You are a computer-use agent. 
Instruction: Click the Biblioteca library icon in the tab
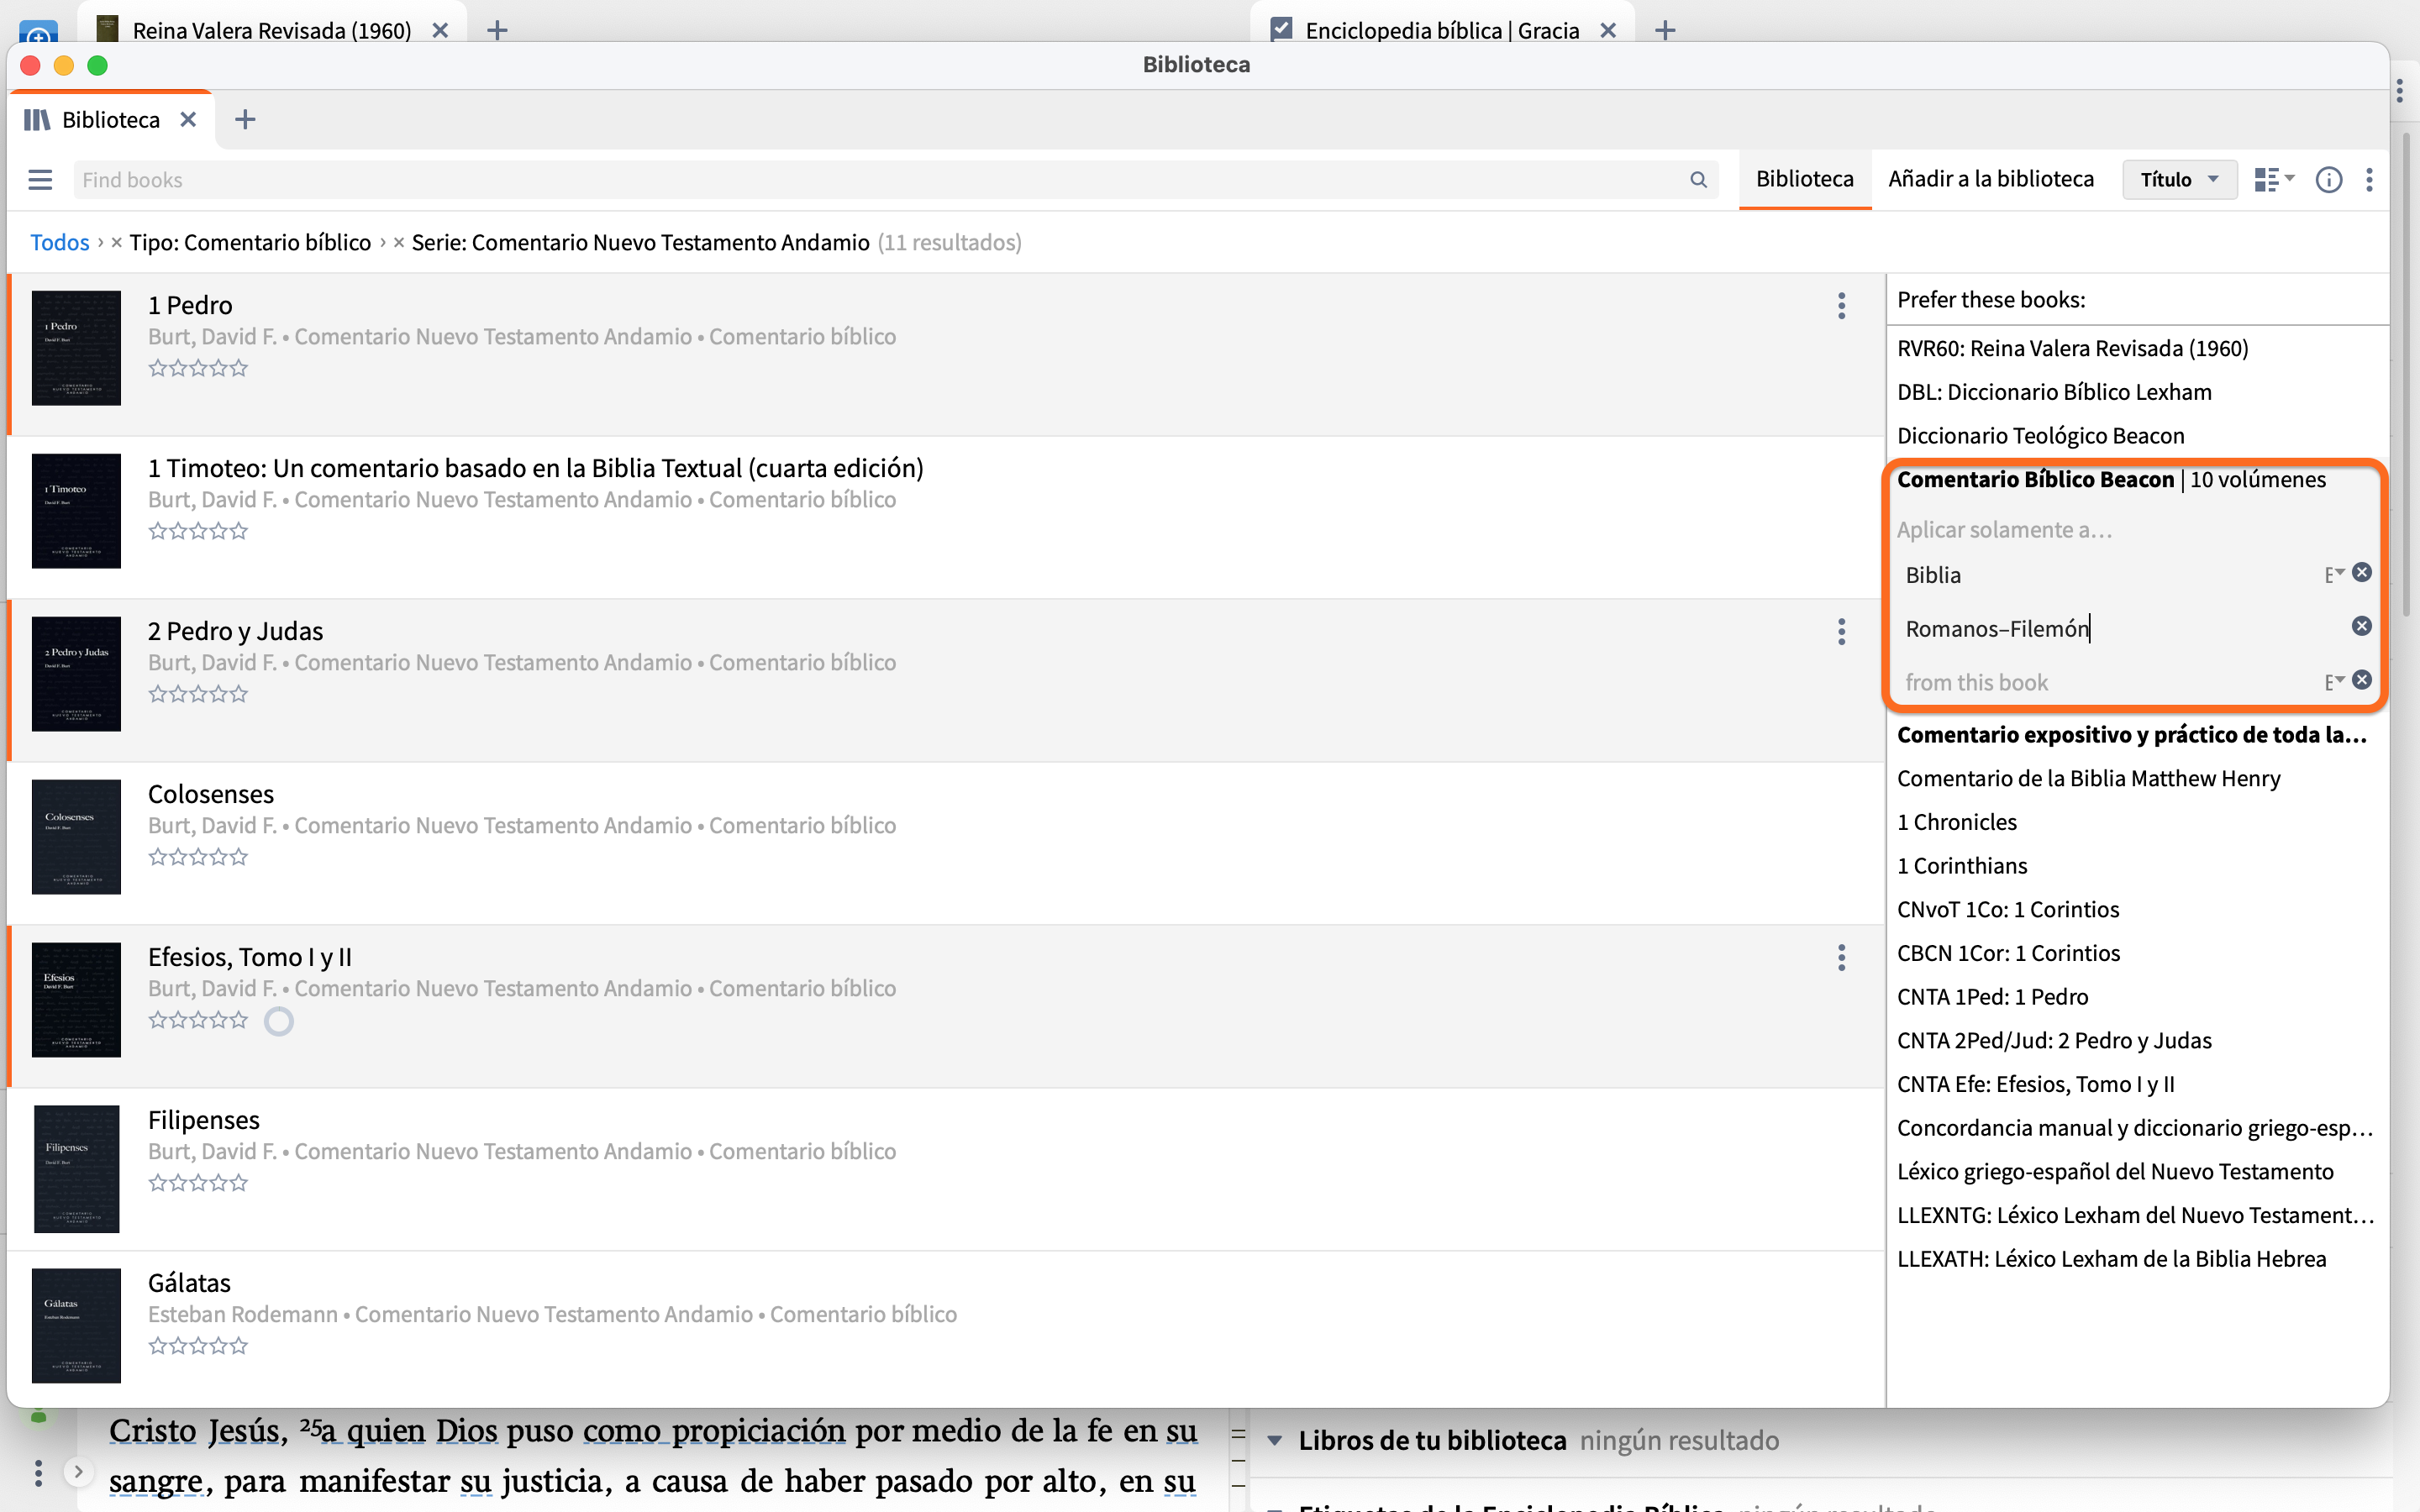(x=37, y=120)
